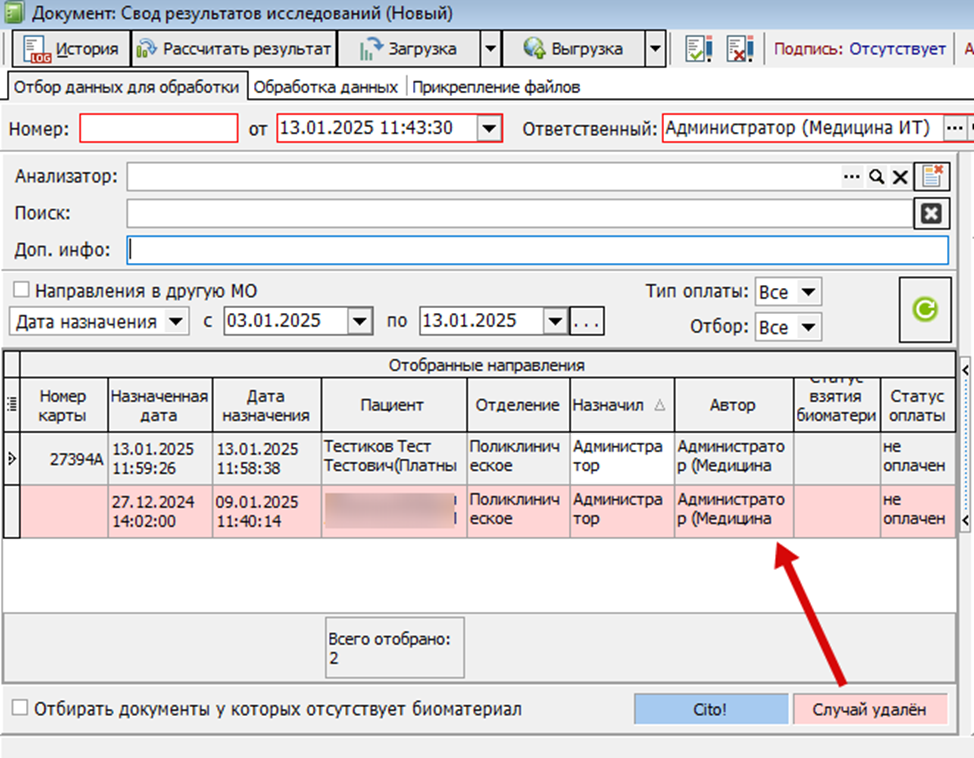This screenshot has height=758, width=974.
Task: Clear the Поиск field with the X button
Action: [x=930, y=213]
